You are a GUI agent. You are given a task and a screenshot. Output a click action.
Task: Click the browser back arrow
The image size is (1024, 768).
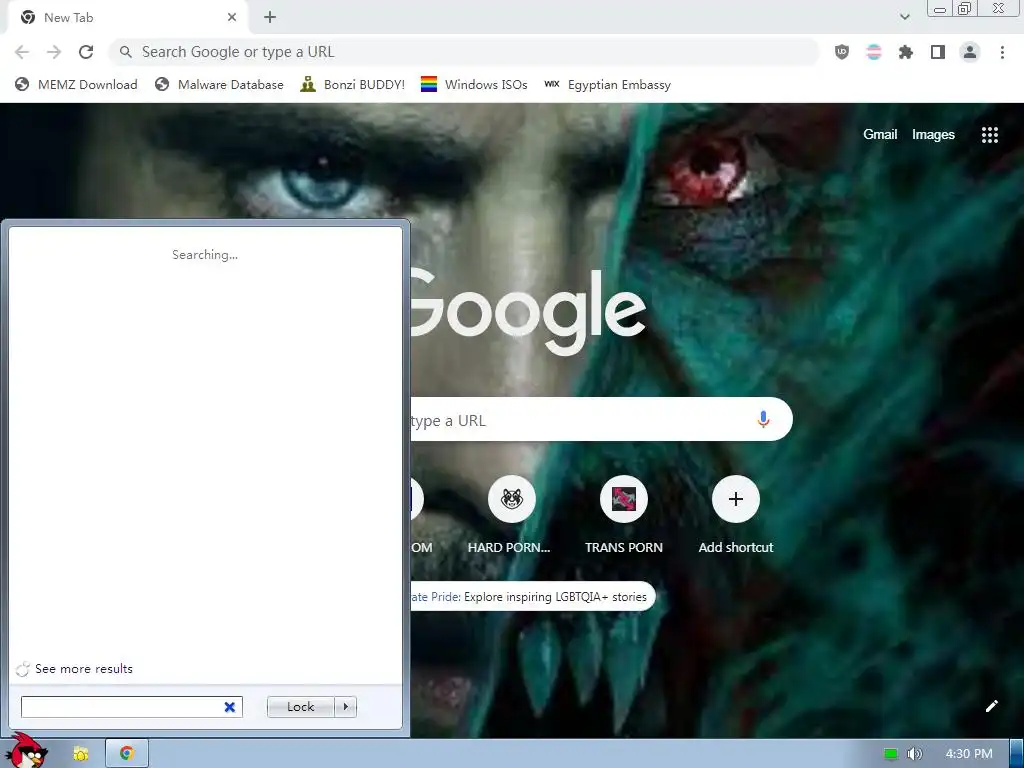[x=22, y=52]
